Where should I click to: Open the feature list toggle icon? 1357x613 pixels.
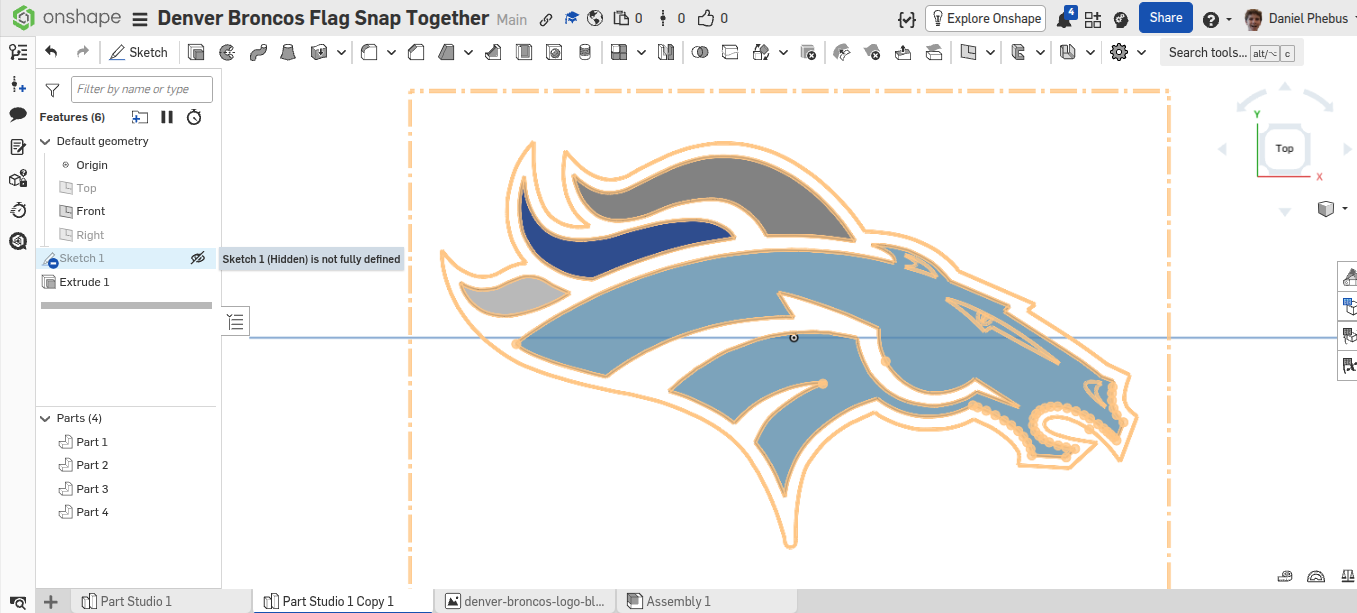[x=18, y=52]
